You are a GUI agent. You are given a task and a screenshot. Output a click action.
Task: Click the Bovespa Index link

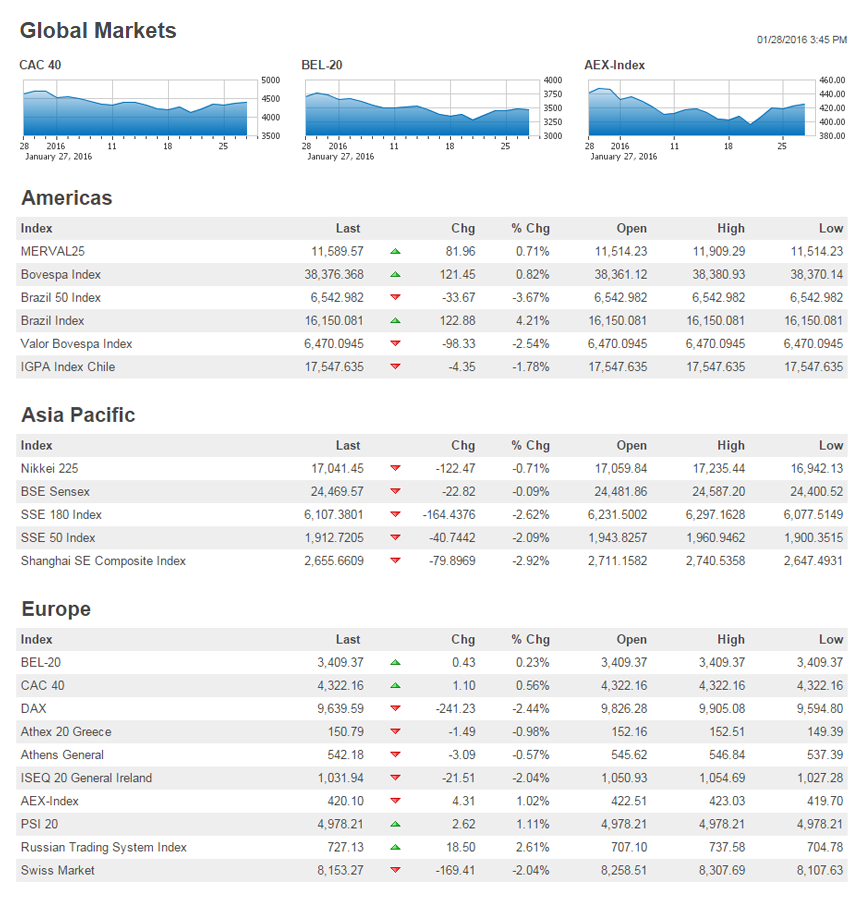[60, 275]
